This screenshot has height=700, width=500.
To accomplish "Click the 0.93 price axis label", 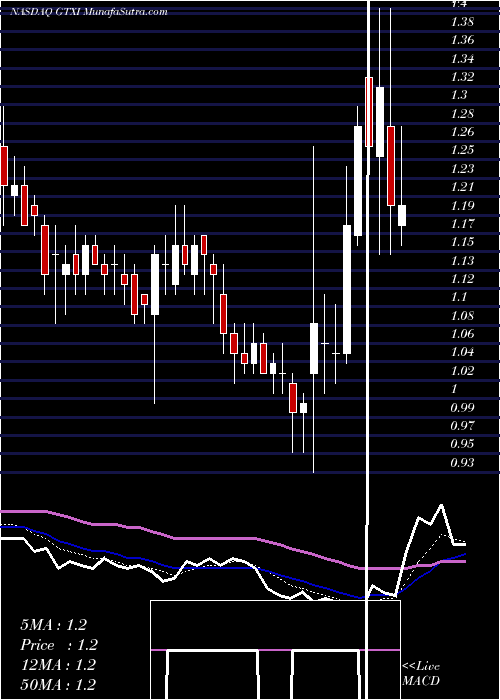I will pos(462,463).
